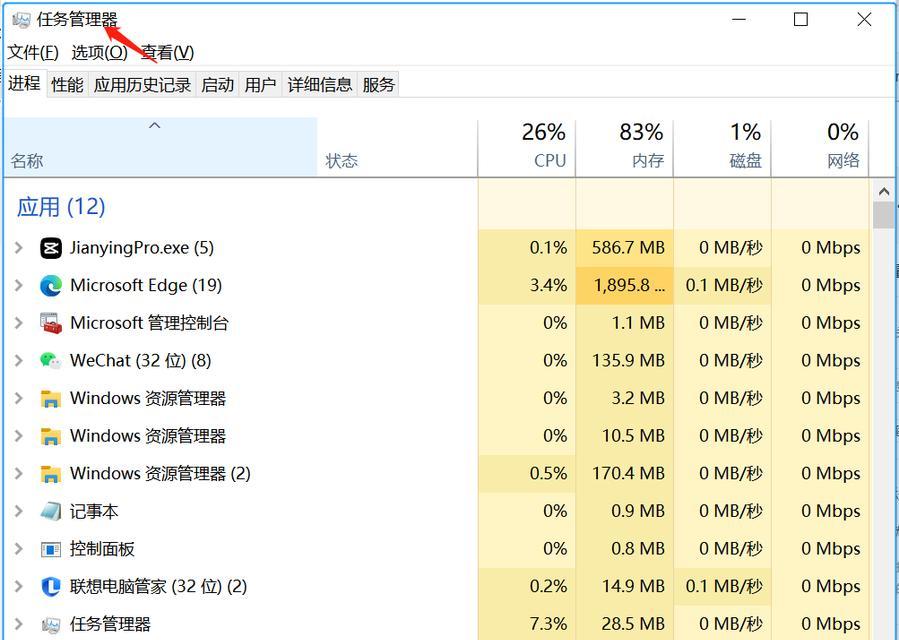Image resolution: width=899 pixels, height=640 pixels.
Task: Click the 任务管理器 row icon at the bottom of the list
Action: [x=50, y=625]
